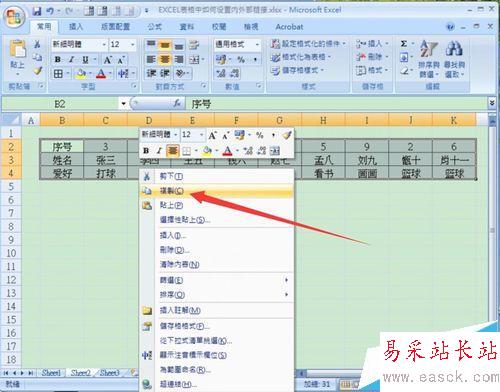Open the Sheet2 worksheet tab
The height and width of the screenshot is (392, 500).
coord(80,373)
